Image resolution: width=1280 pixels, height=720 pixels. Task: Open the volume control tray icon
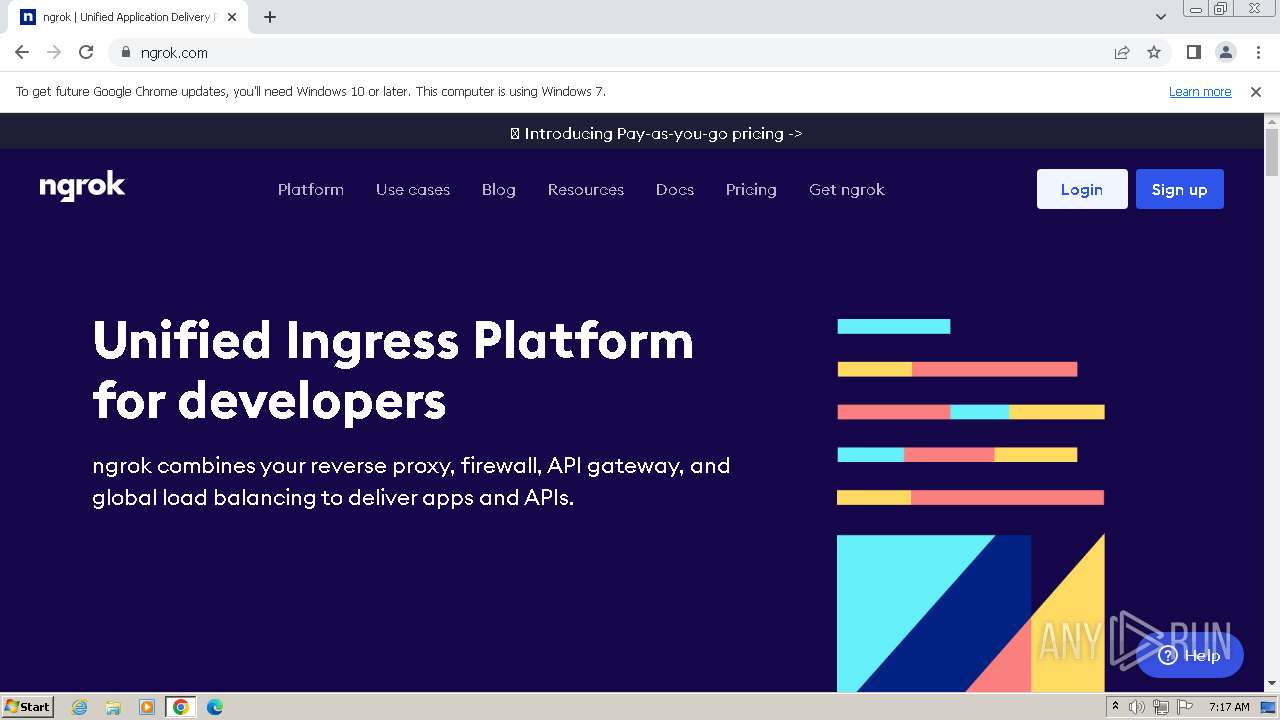pyautogui.click(x=1137, y=707)
